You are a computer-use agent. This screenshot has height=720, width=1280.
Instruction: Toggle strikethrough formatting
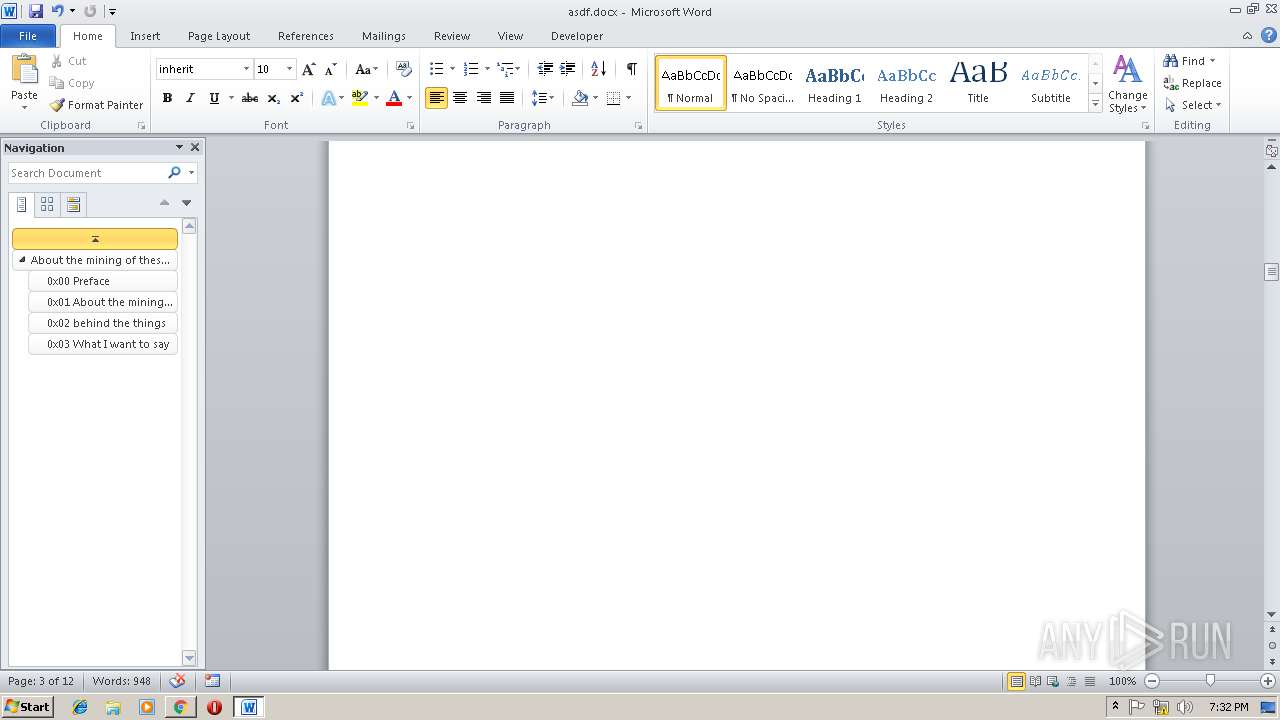pyautogui.click(x=250, y=98)
